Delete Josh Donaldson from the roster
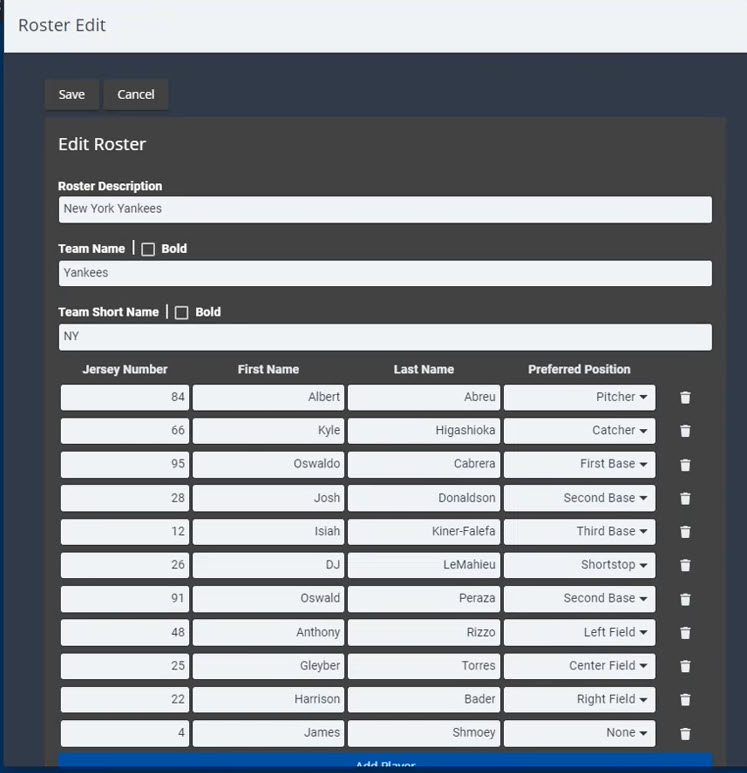This screenshot has height=773, width=747. [x=685, y=498]
